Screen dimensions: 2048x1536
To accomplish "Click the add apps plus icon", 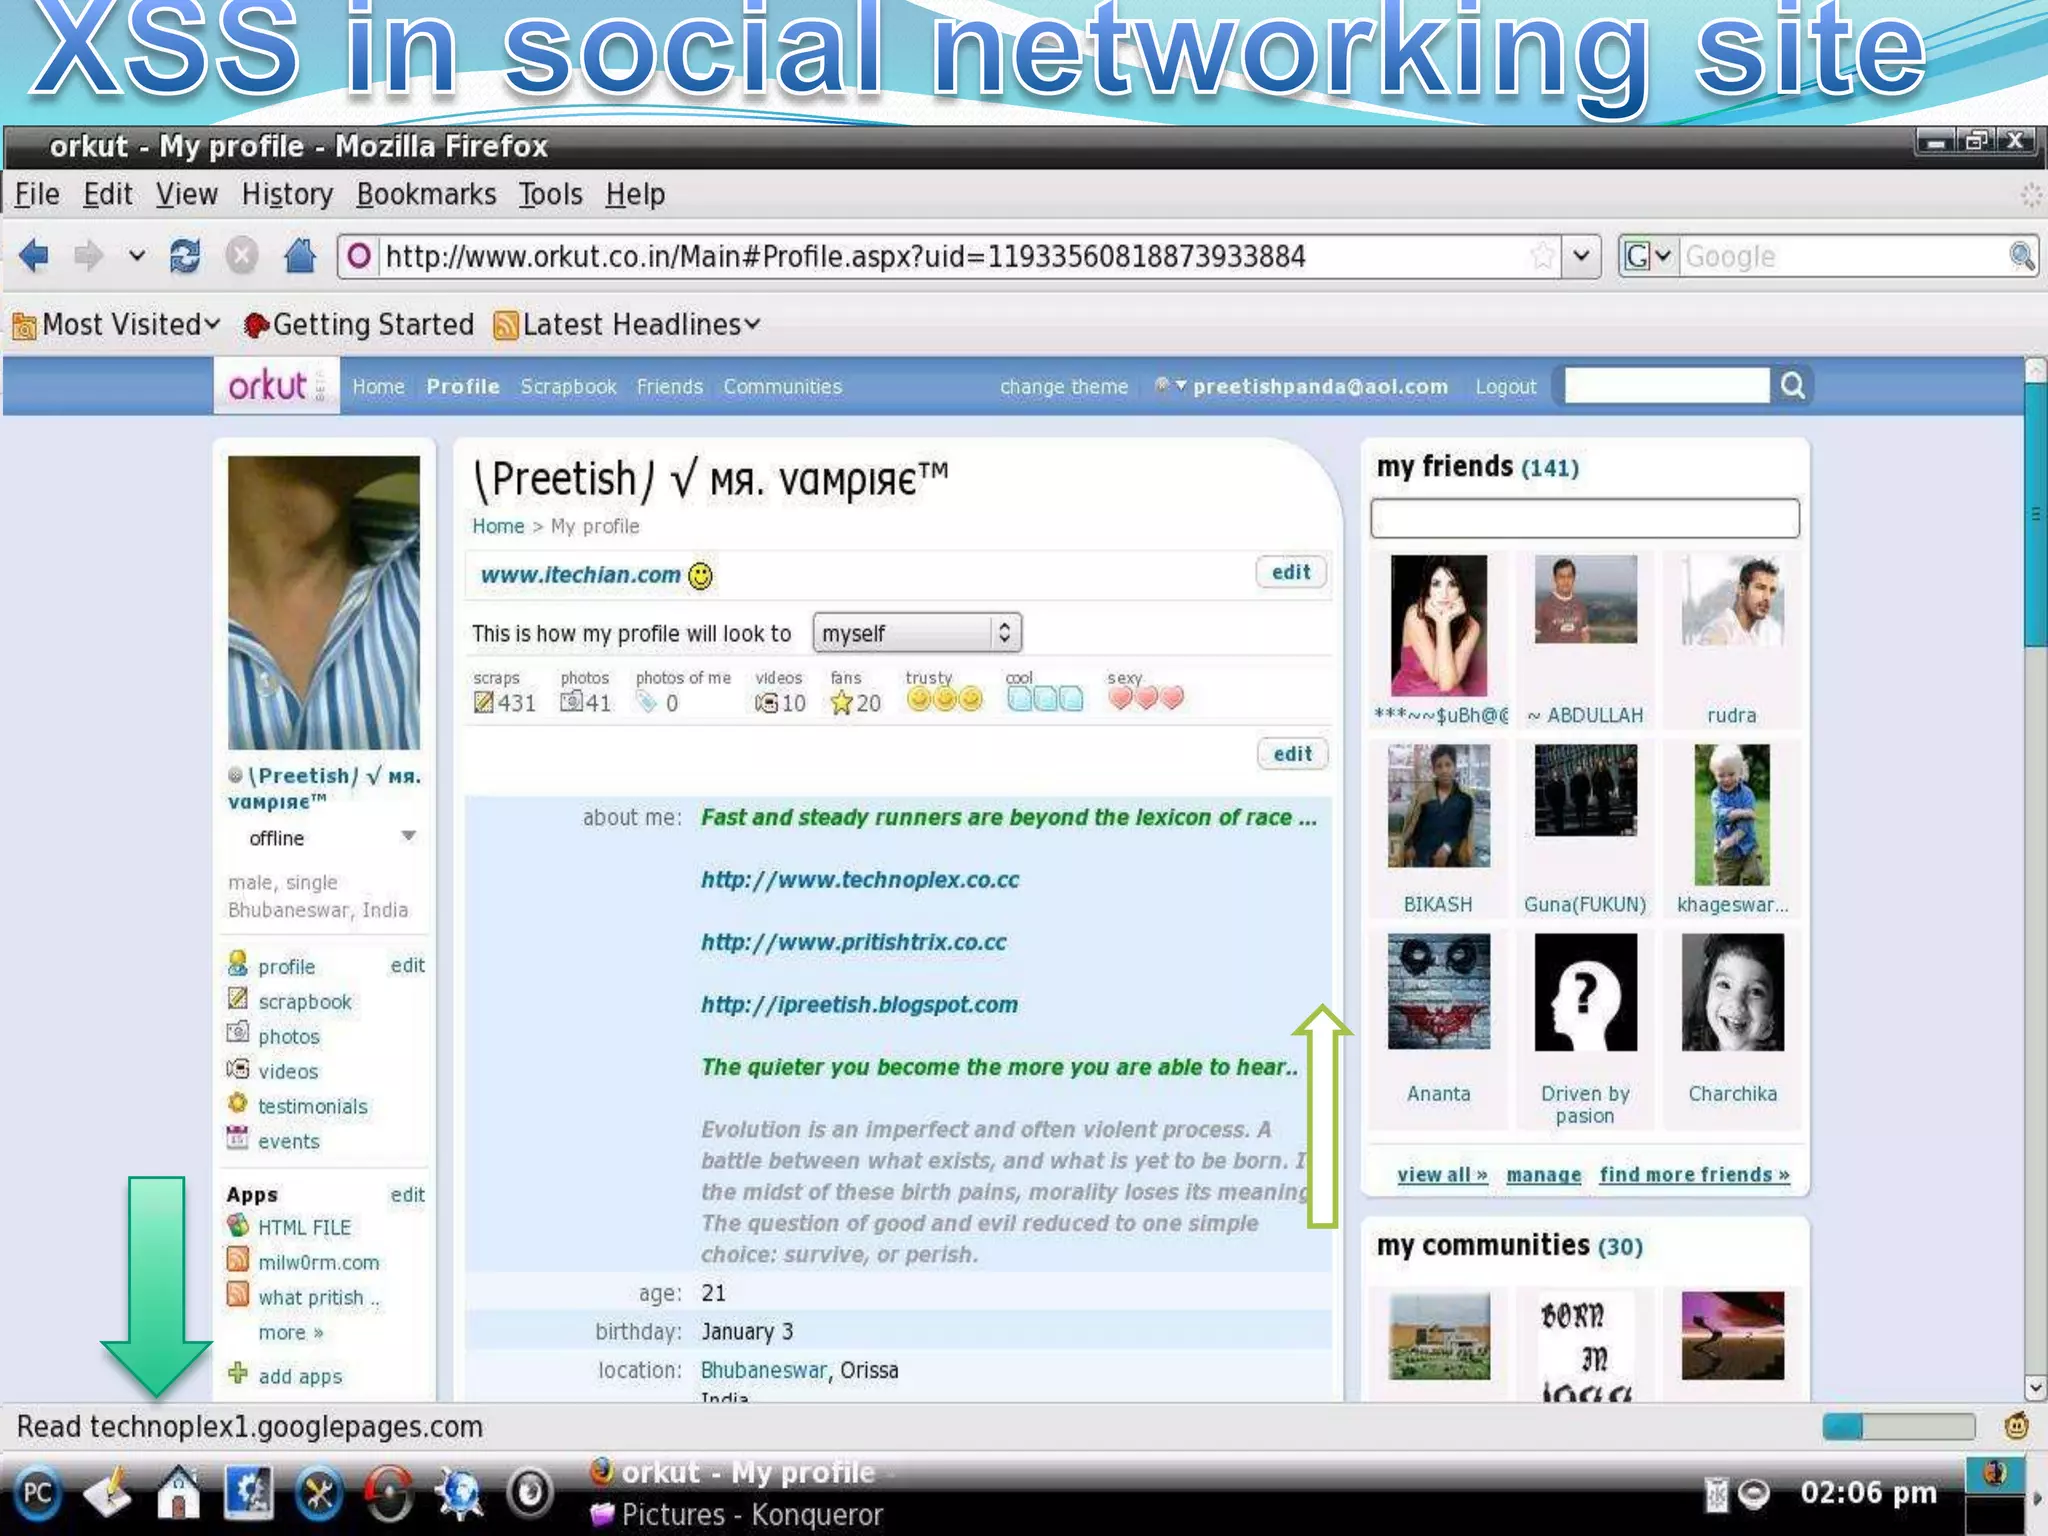I will [238, 1374].
